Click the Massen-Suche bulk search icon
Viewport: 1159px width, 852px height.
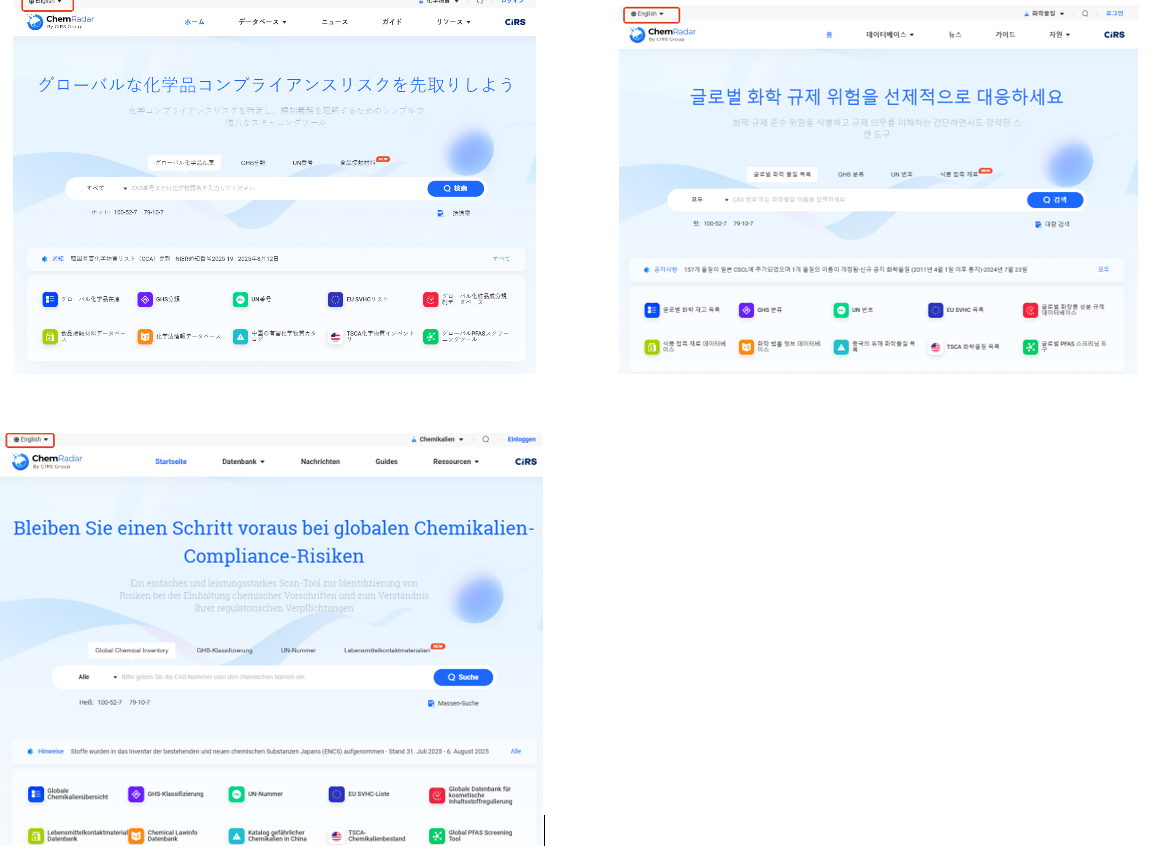coord(430,703)
